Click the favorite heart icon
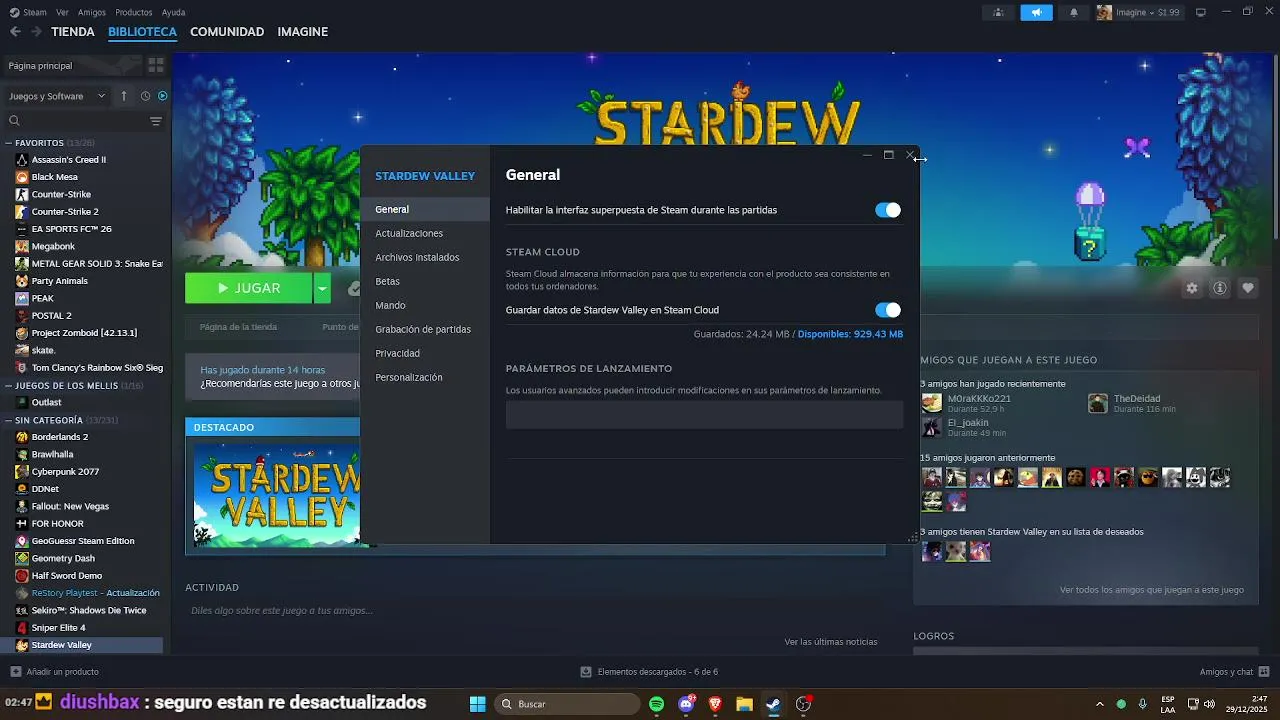The image size is (1280, 720). point(1248,288)
